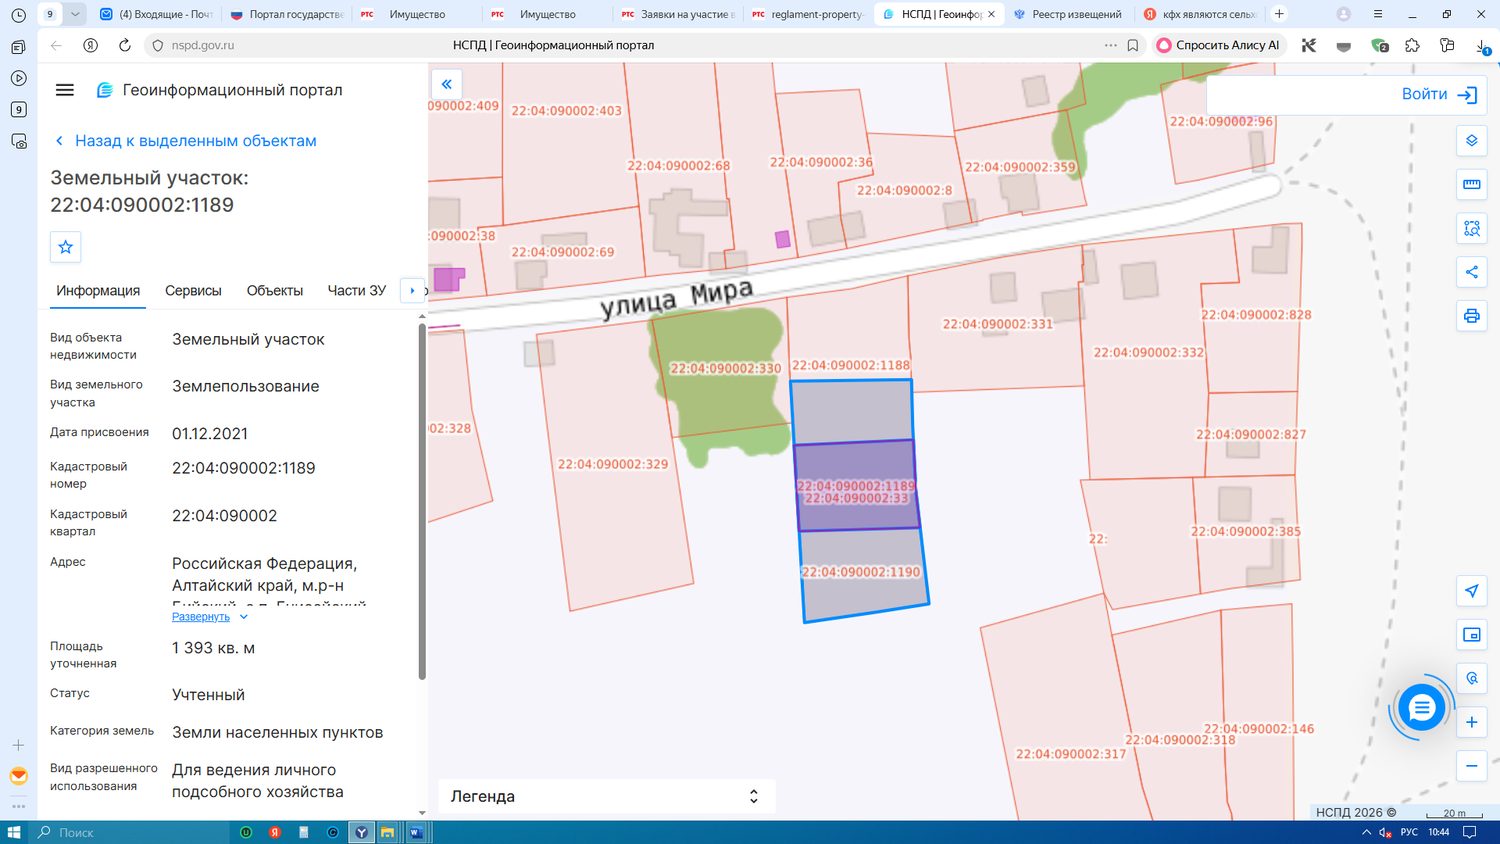Open the chat support bubble
Image resolution: width=1500 pixels, height=844 pixels.
1421,708
